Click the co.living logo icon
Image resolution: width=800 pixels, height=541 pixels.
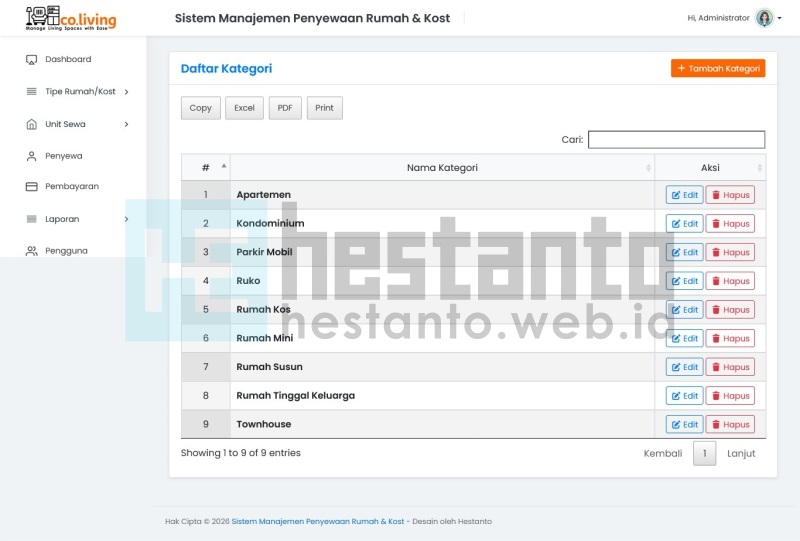(42, 18)
